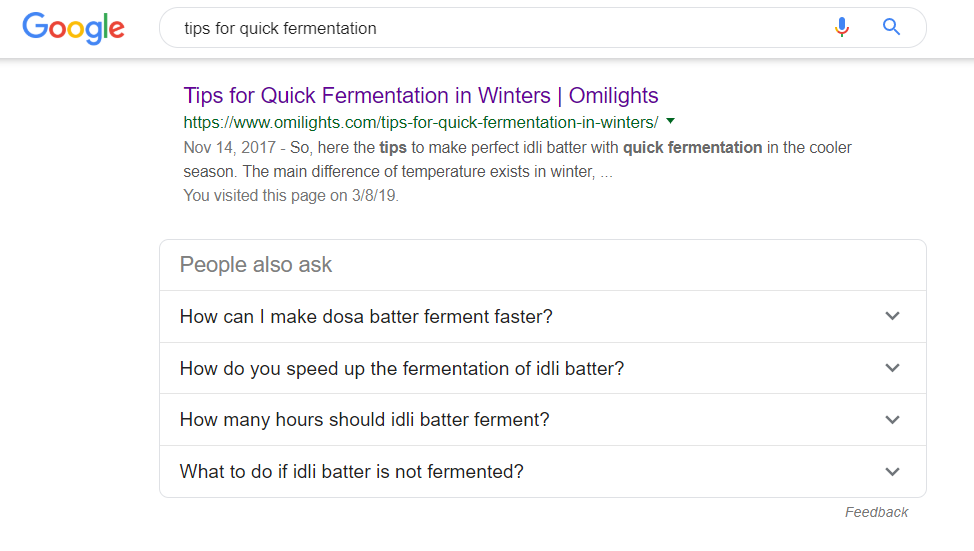Screen dimensions: 974x551
Task: Click the Feedback link below the questions box
Action: point(876,512)
